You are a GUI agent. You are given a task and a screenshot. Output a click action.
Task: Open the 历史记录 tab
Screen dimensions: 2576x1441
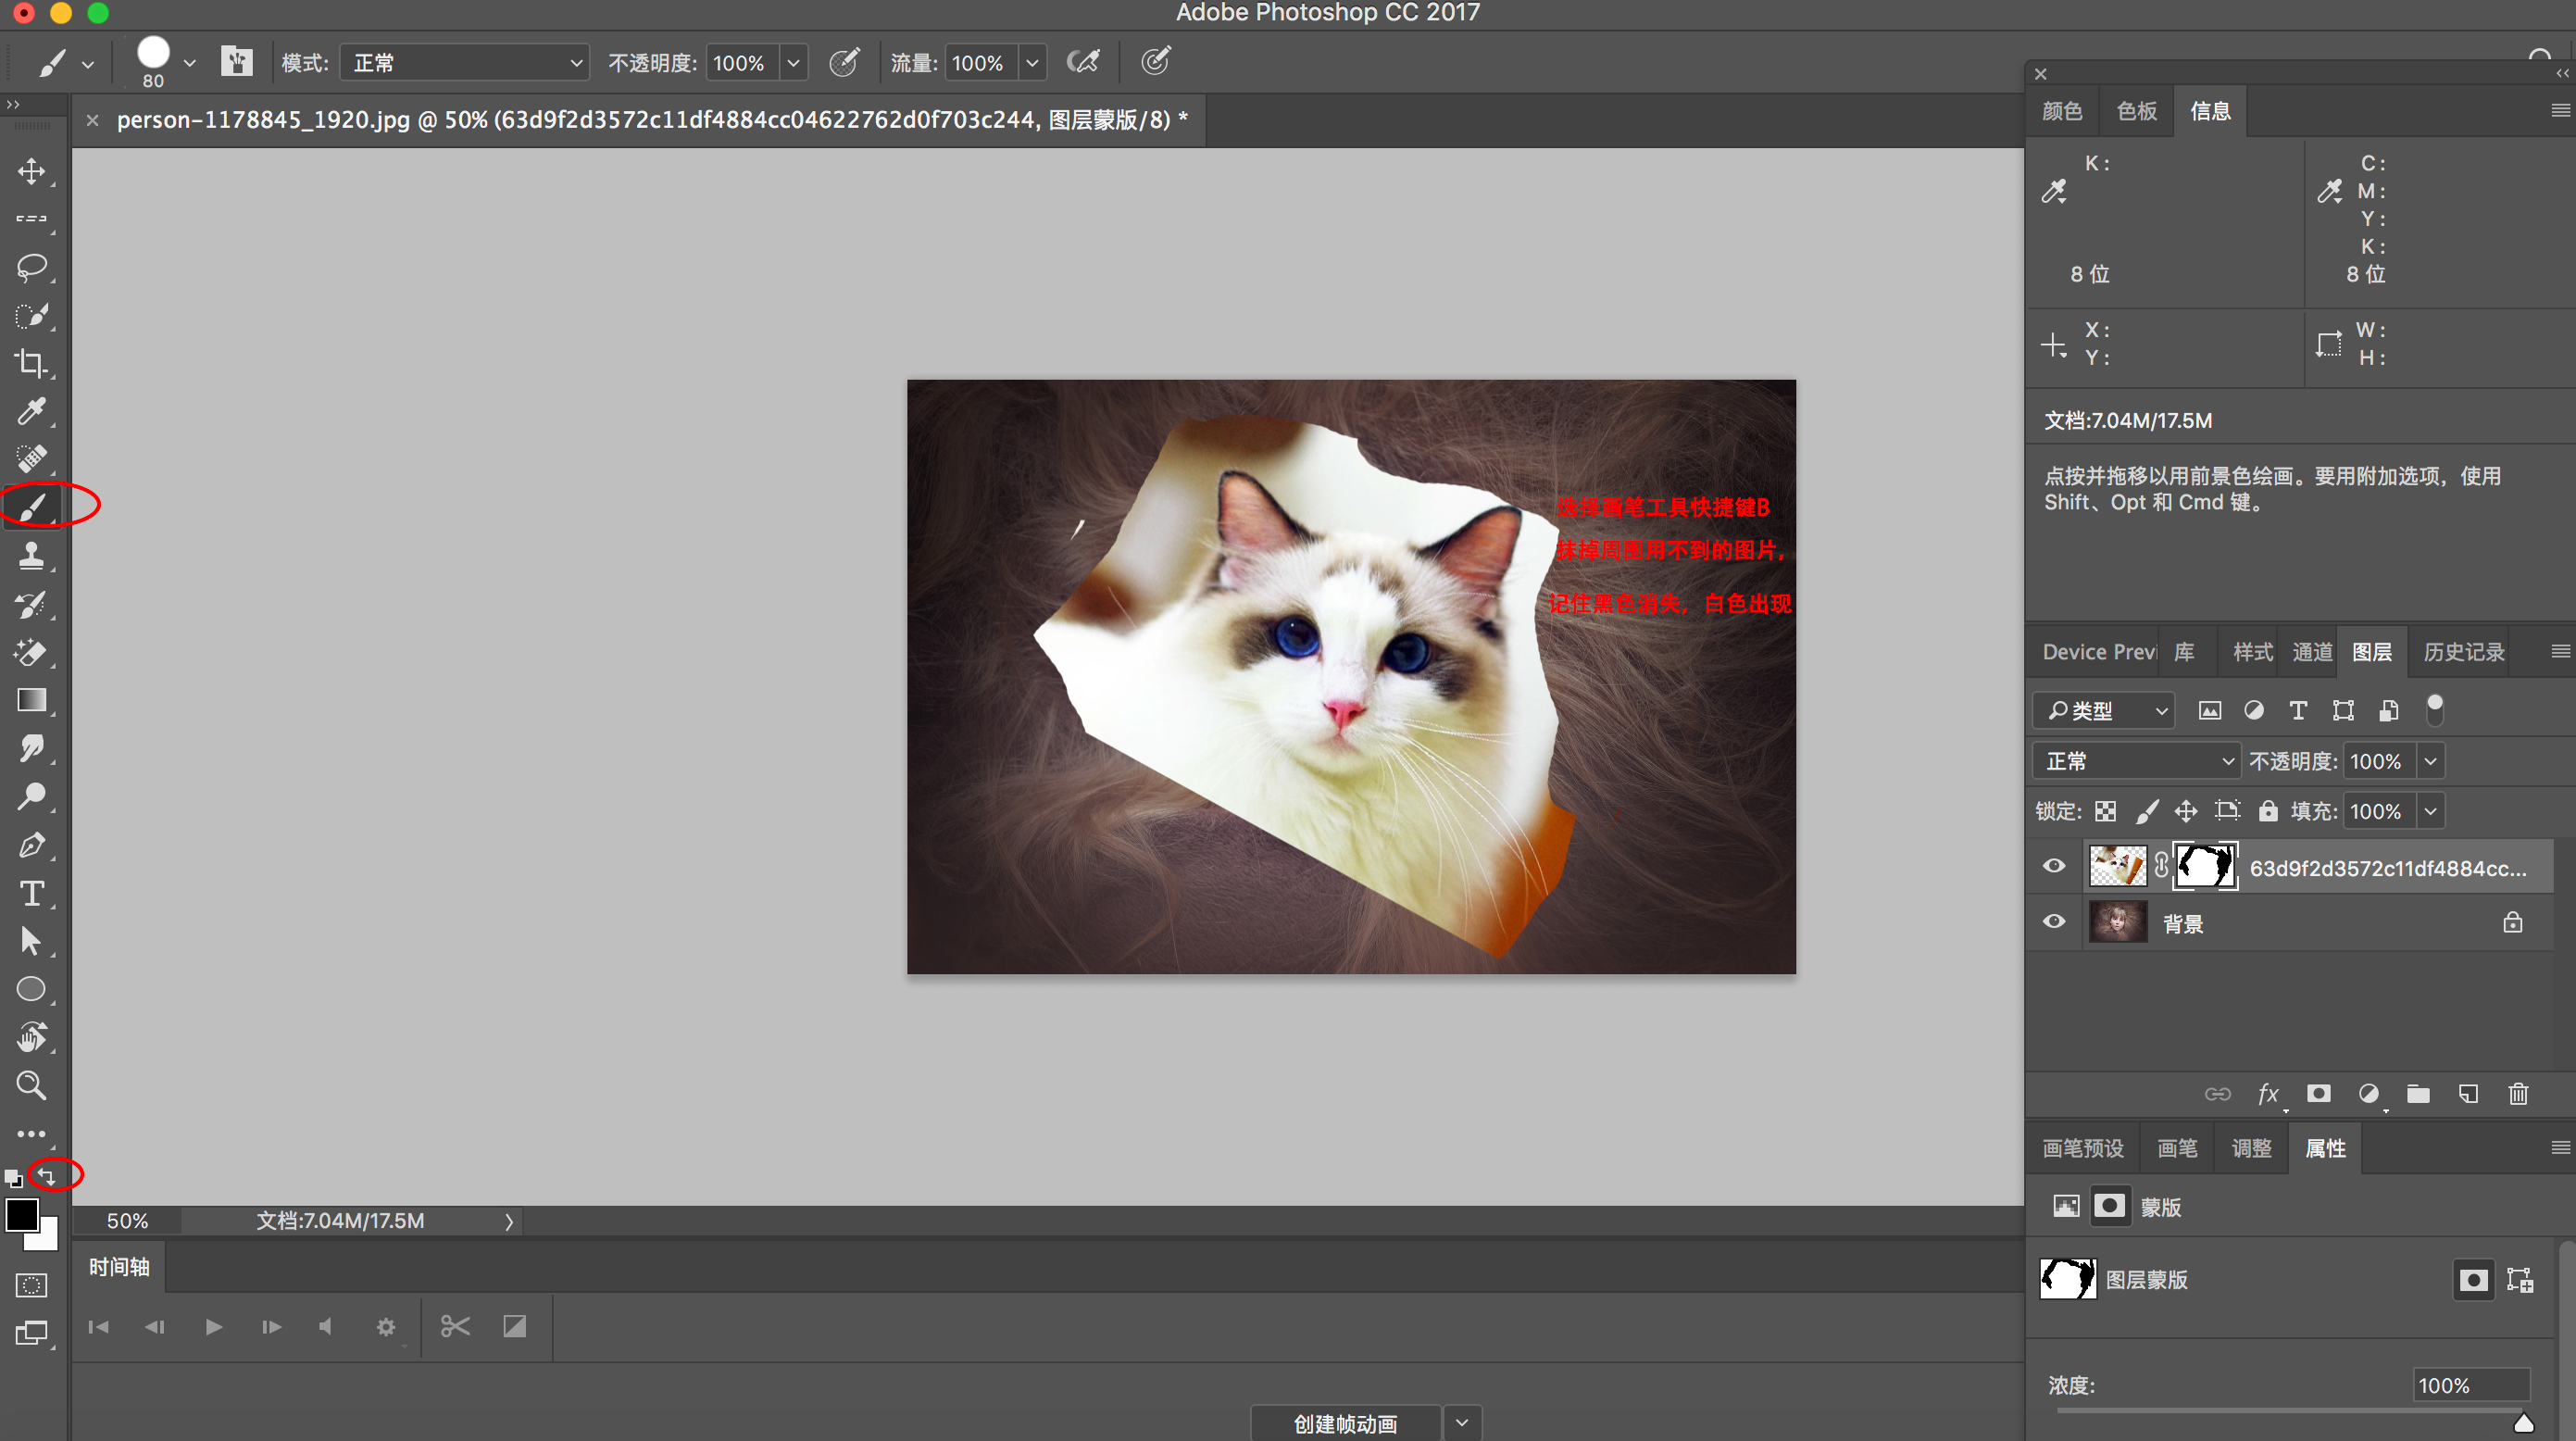click(2463, 652)
